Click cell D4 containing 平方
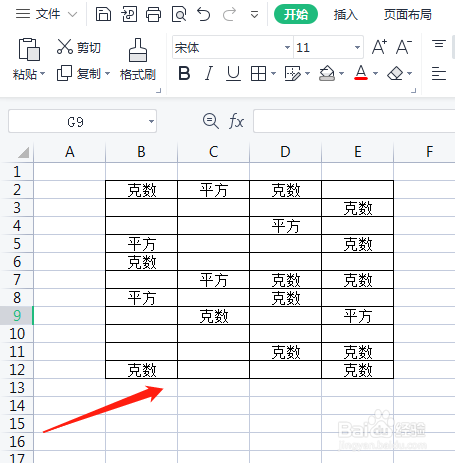Viewport: 455px width, 463px height. [x=285, y=226]
